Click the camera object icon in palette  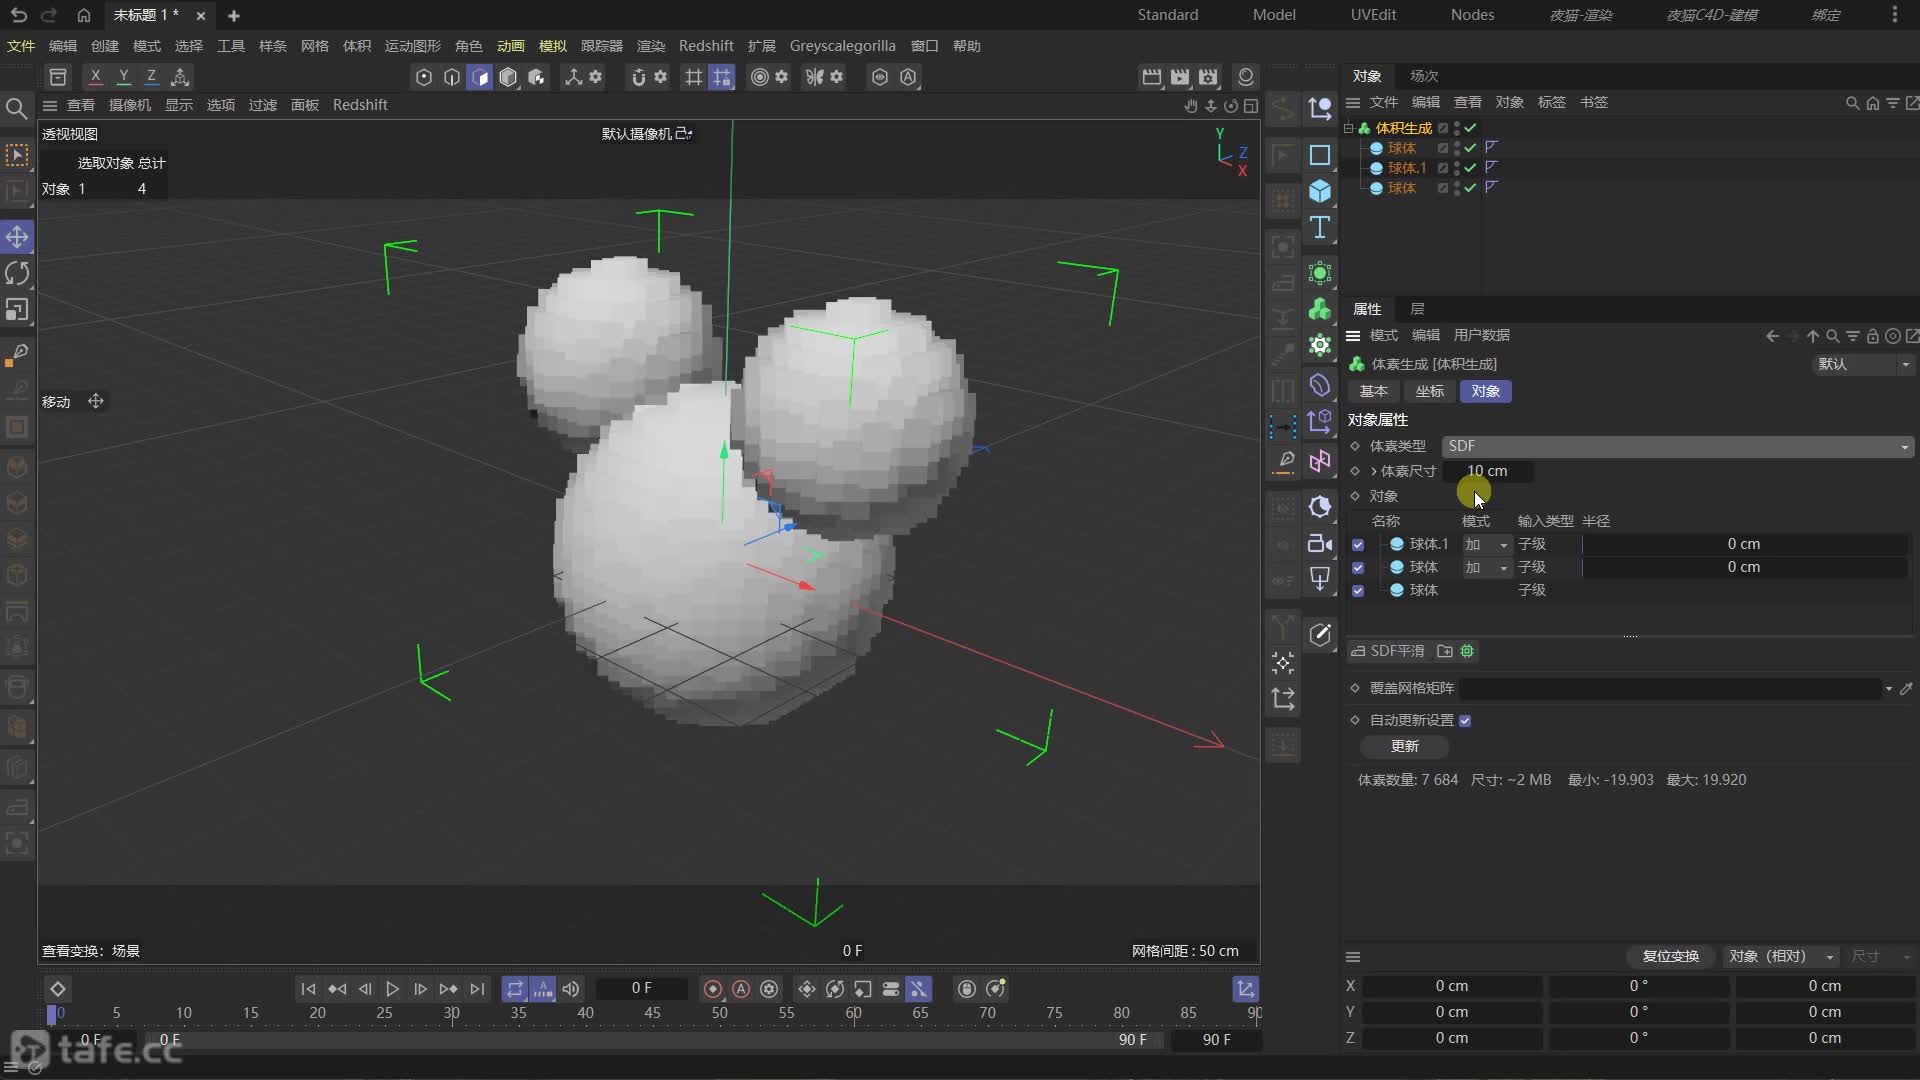pyautogui.click(x=1320, y=543)
